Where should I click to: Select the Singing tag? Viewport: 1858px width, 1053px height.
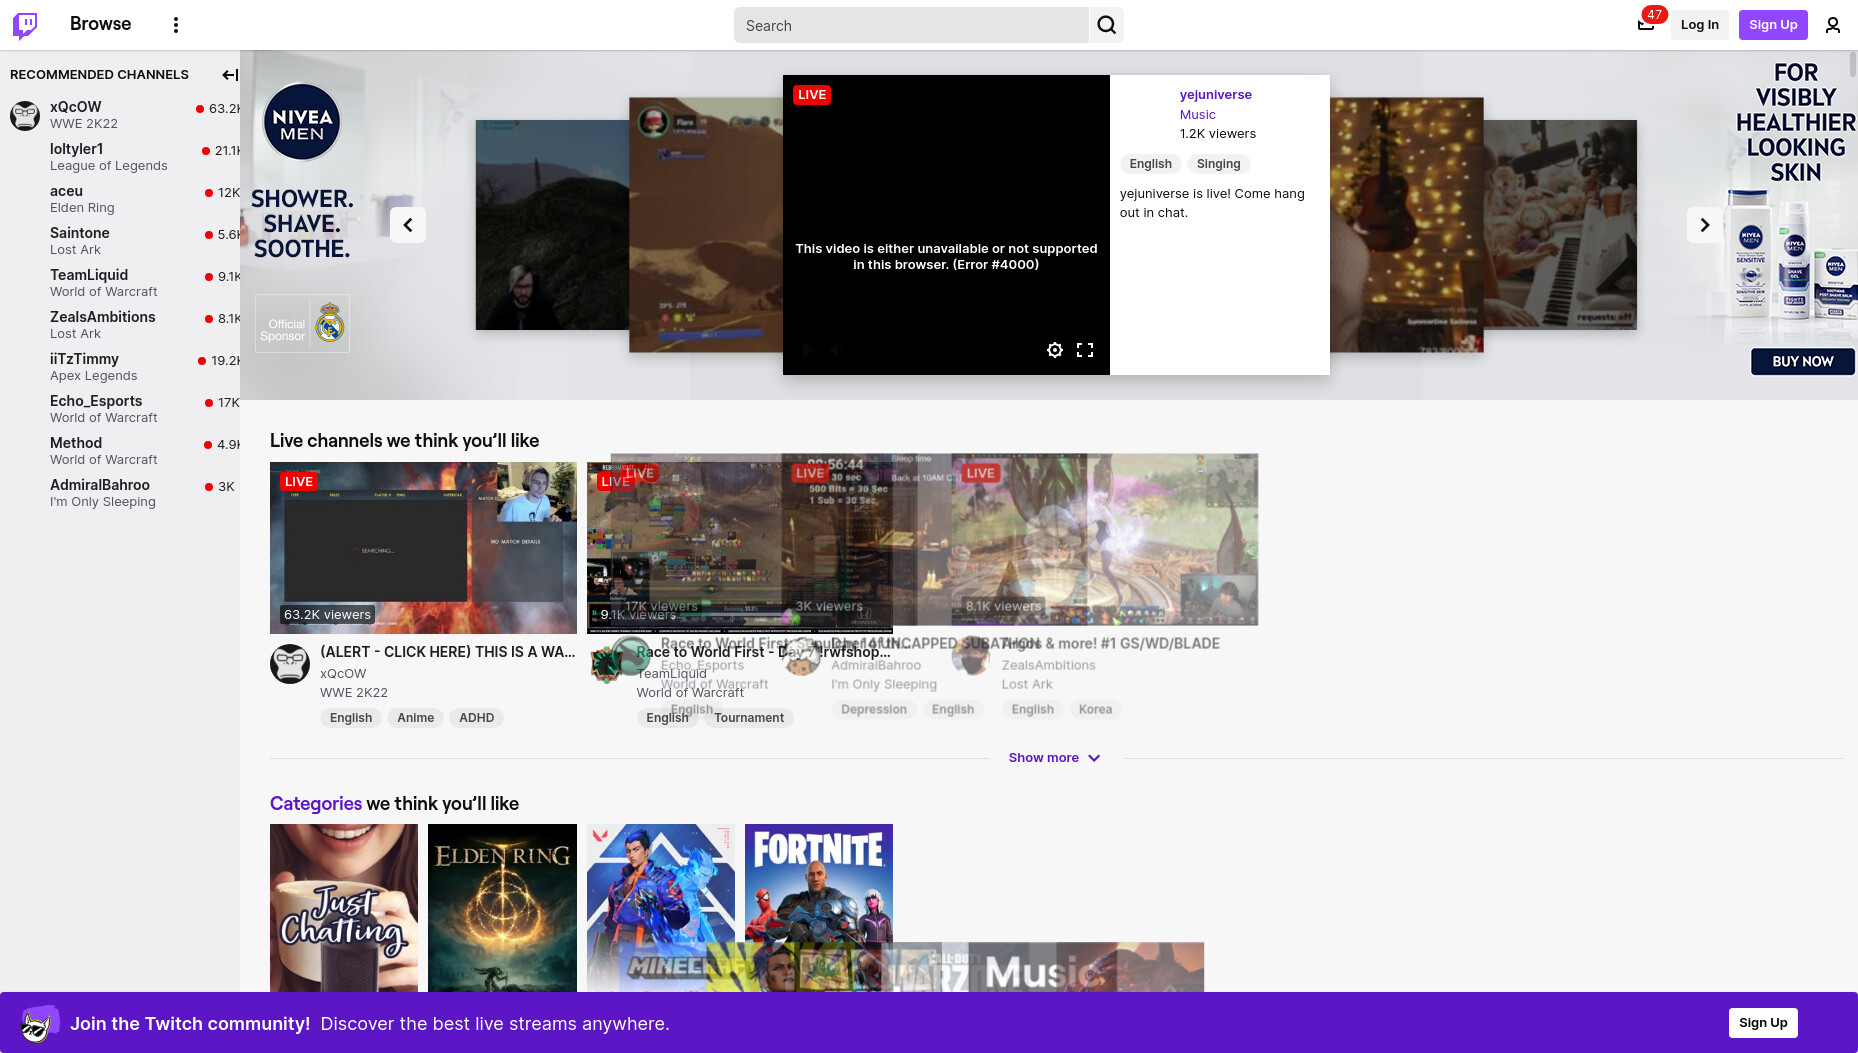1218,164
